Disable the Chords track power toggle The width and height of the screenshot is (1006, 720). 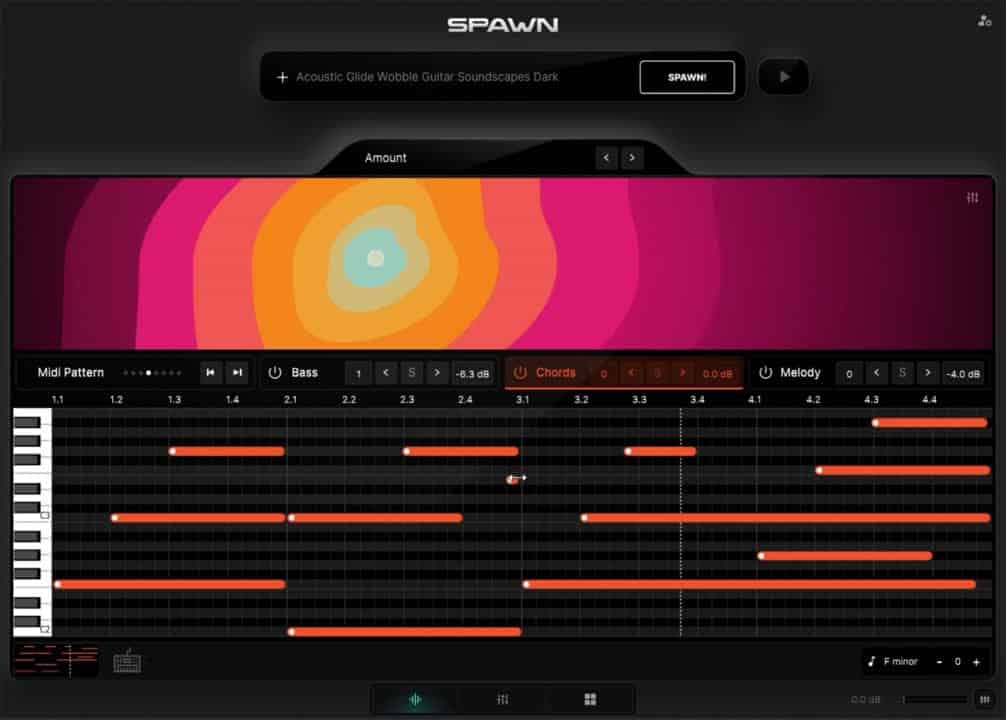(x=521, y=372)
